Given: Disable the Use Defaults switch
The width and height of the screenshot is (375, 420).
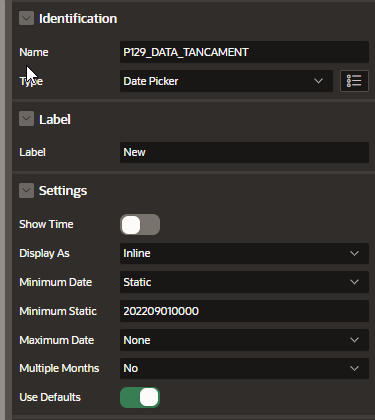Looking at the screenshot, I should point(140,397).
